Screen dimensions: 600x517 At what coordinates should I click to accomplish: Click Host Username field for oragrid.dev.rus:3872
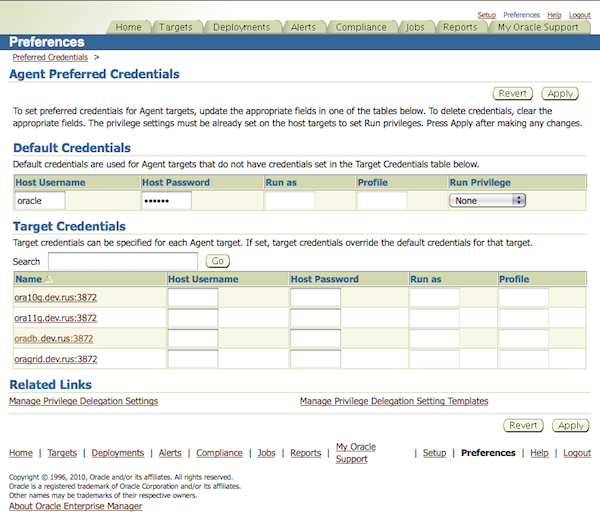pyautogui.click(x=192, y=358)
